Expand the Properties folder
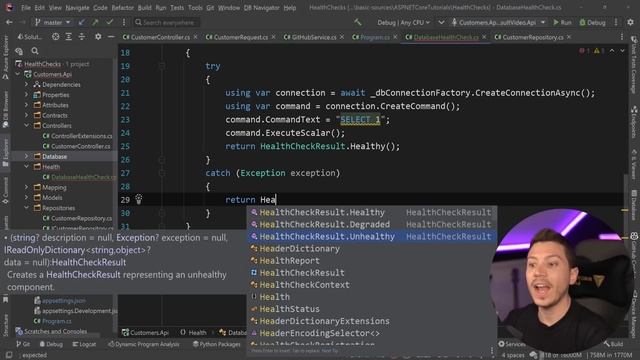Viewport: 640px width, 360px height. coord(27,95)
